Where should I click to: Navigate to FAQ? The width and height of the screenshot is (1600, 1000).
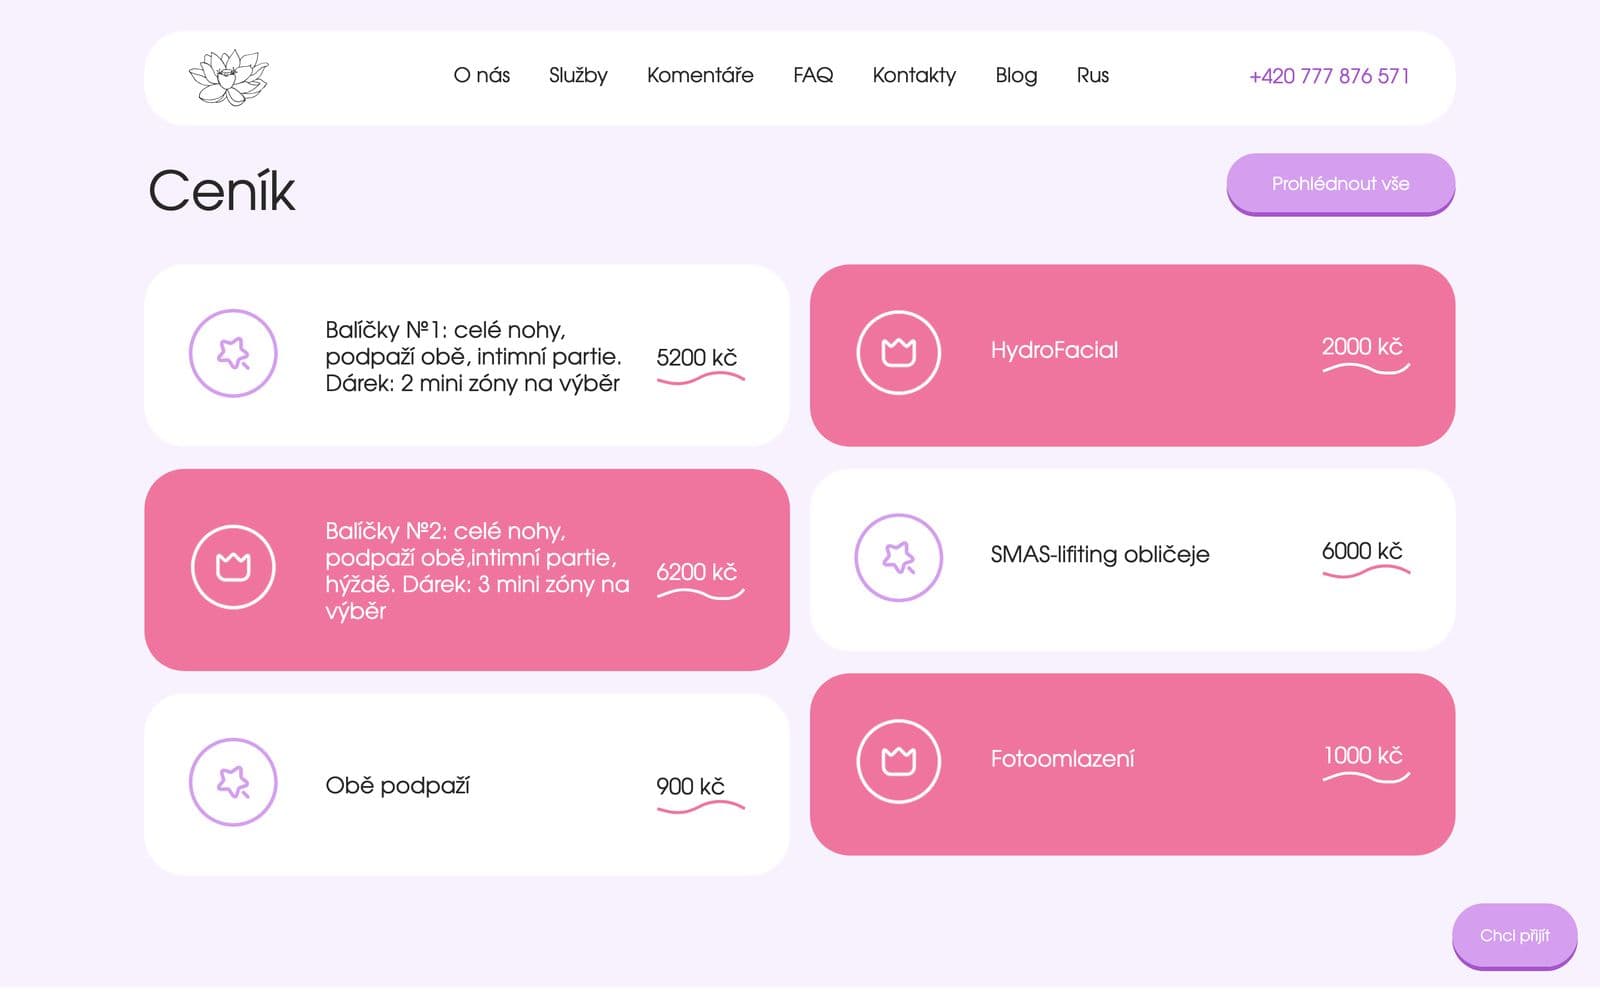(813, 75)
